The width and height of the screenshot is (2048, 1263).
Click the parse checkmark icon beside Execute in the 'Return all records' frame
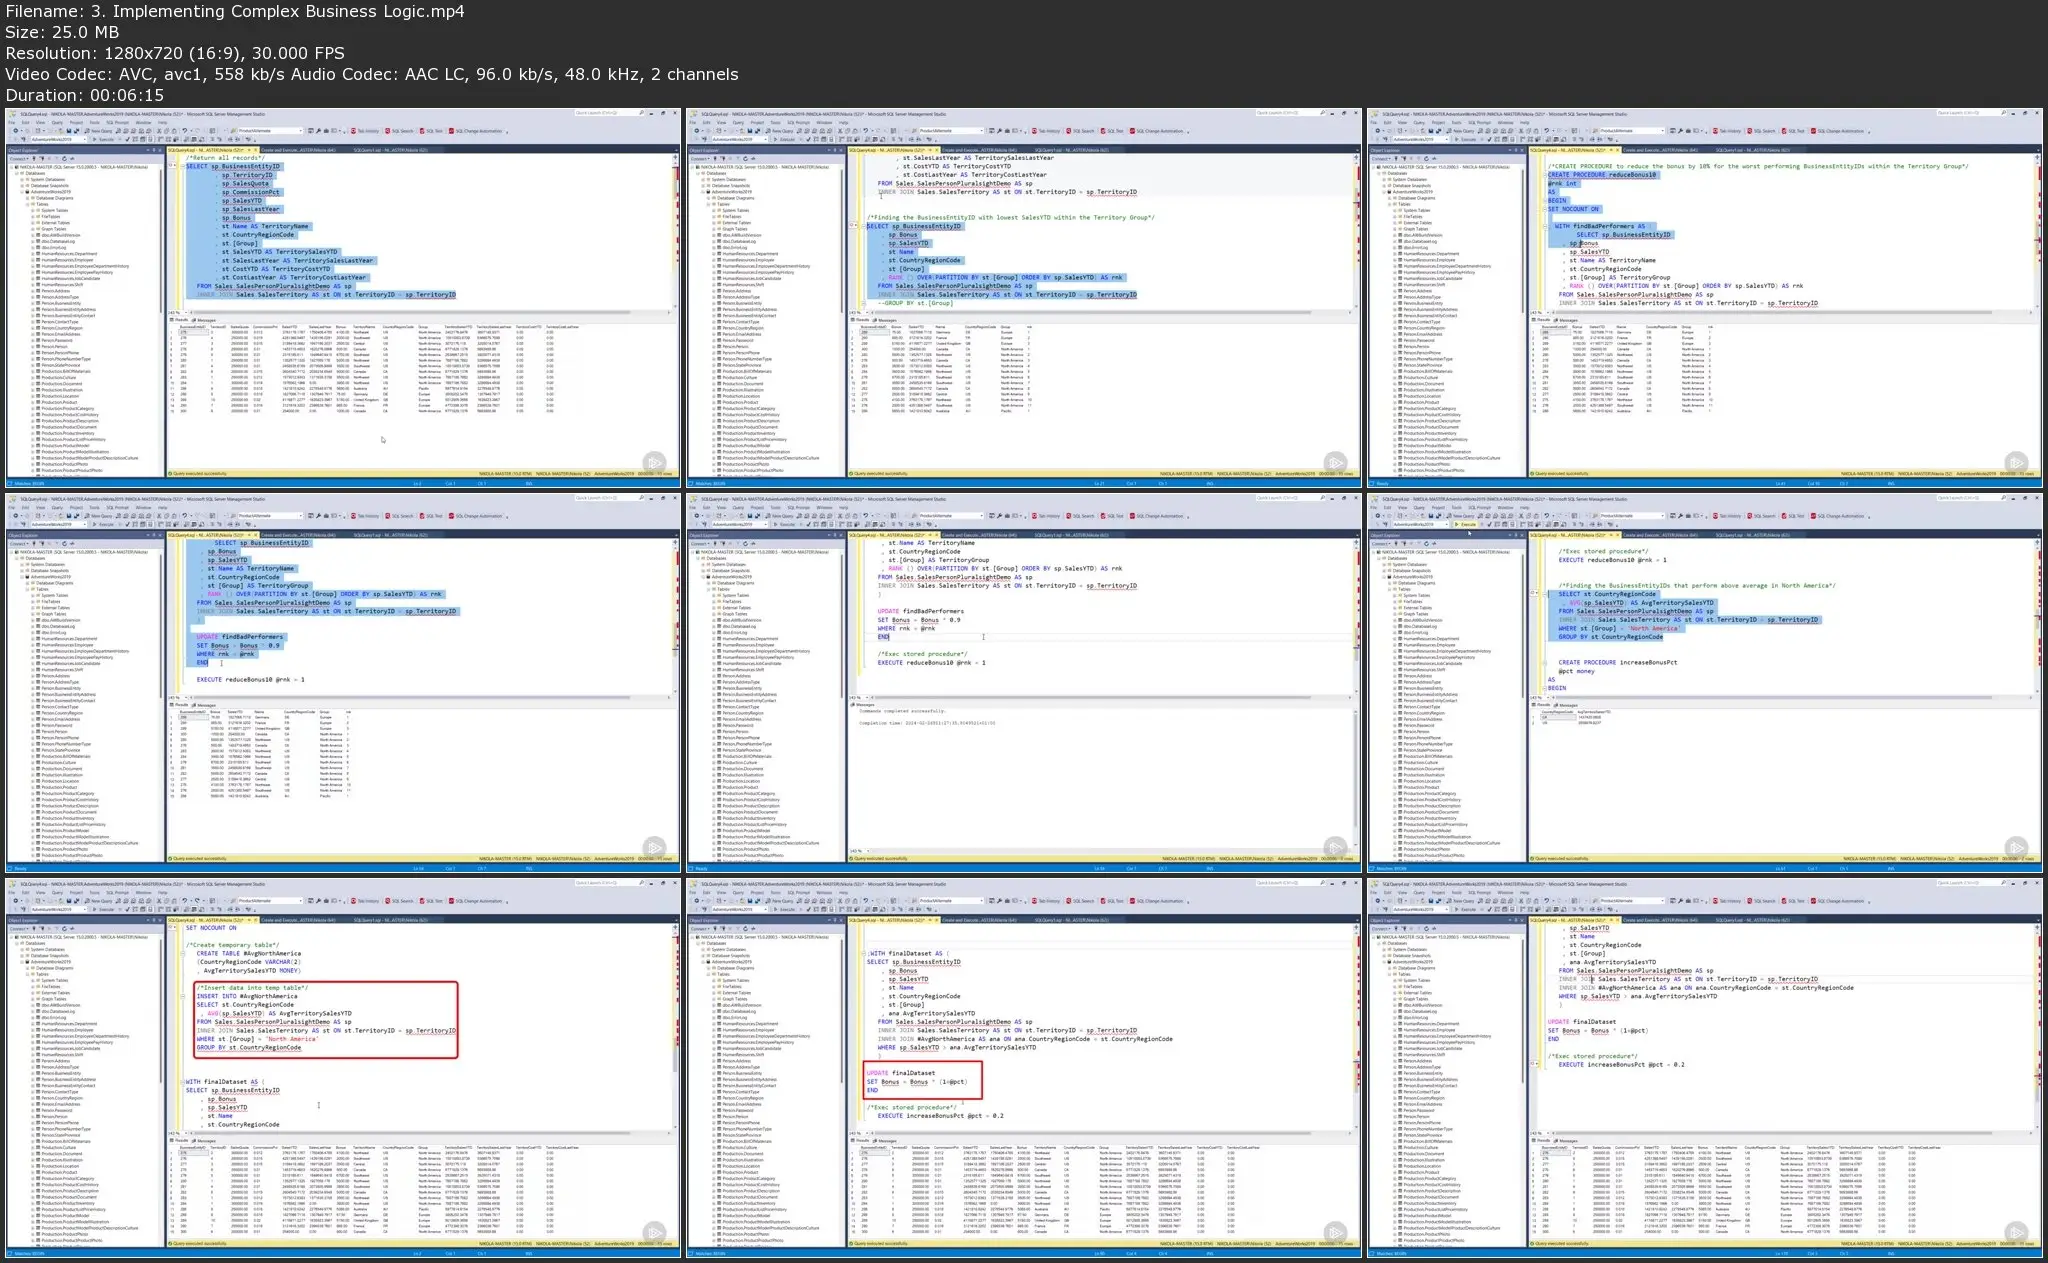[x=127, y=140]
